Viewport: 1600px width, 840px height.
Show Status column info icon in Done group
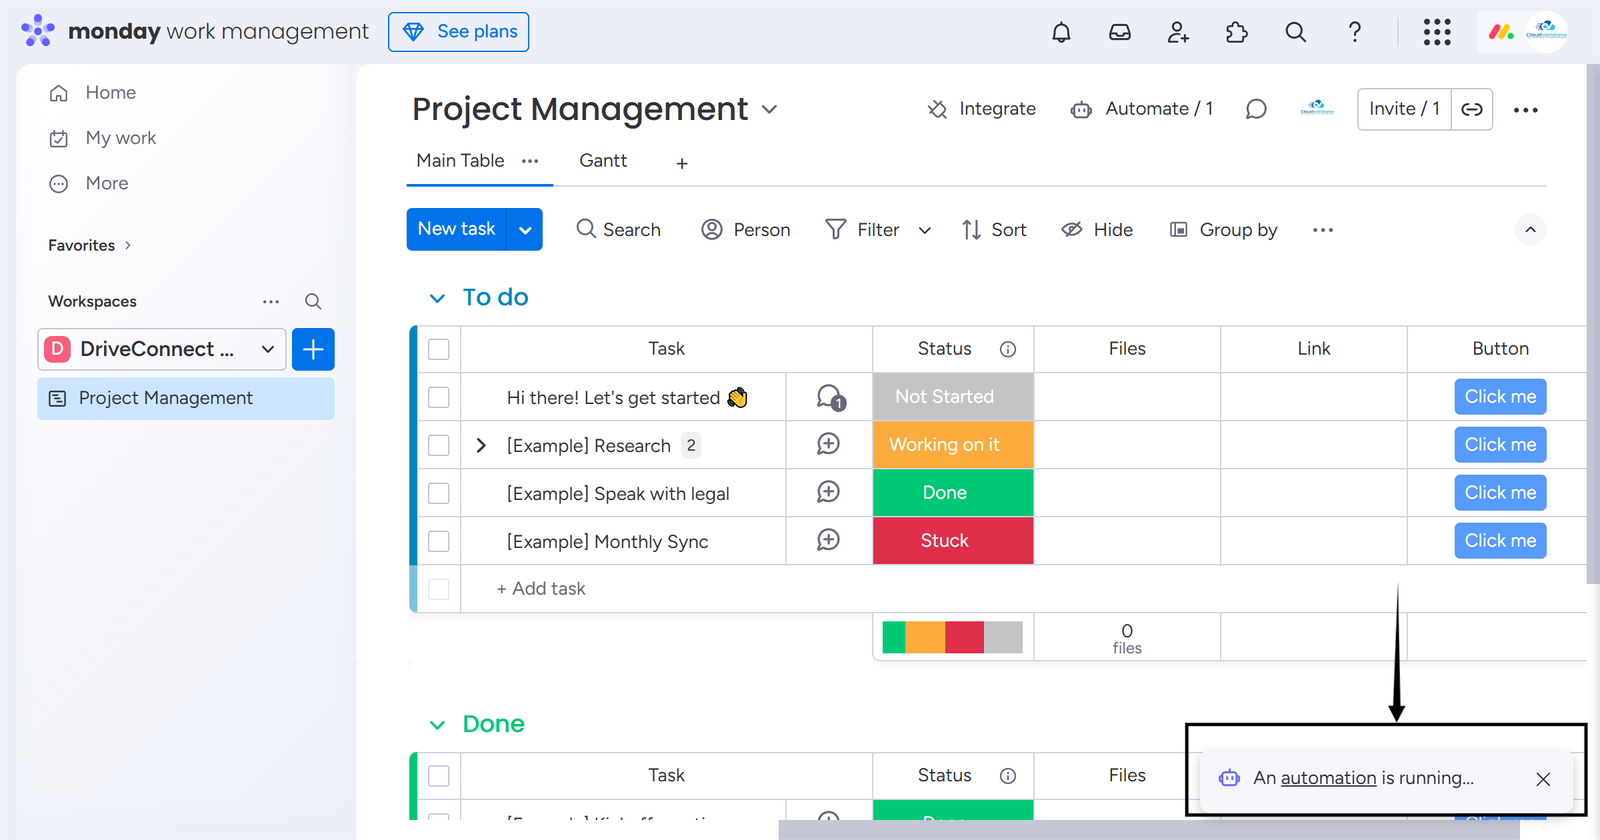coord(1008,776)
